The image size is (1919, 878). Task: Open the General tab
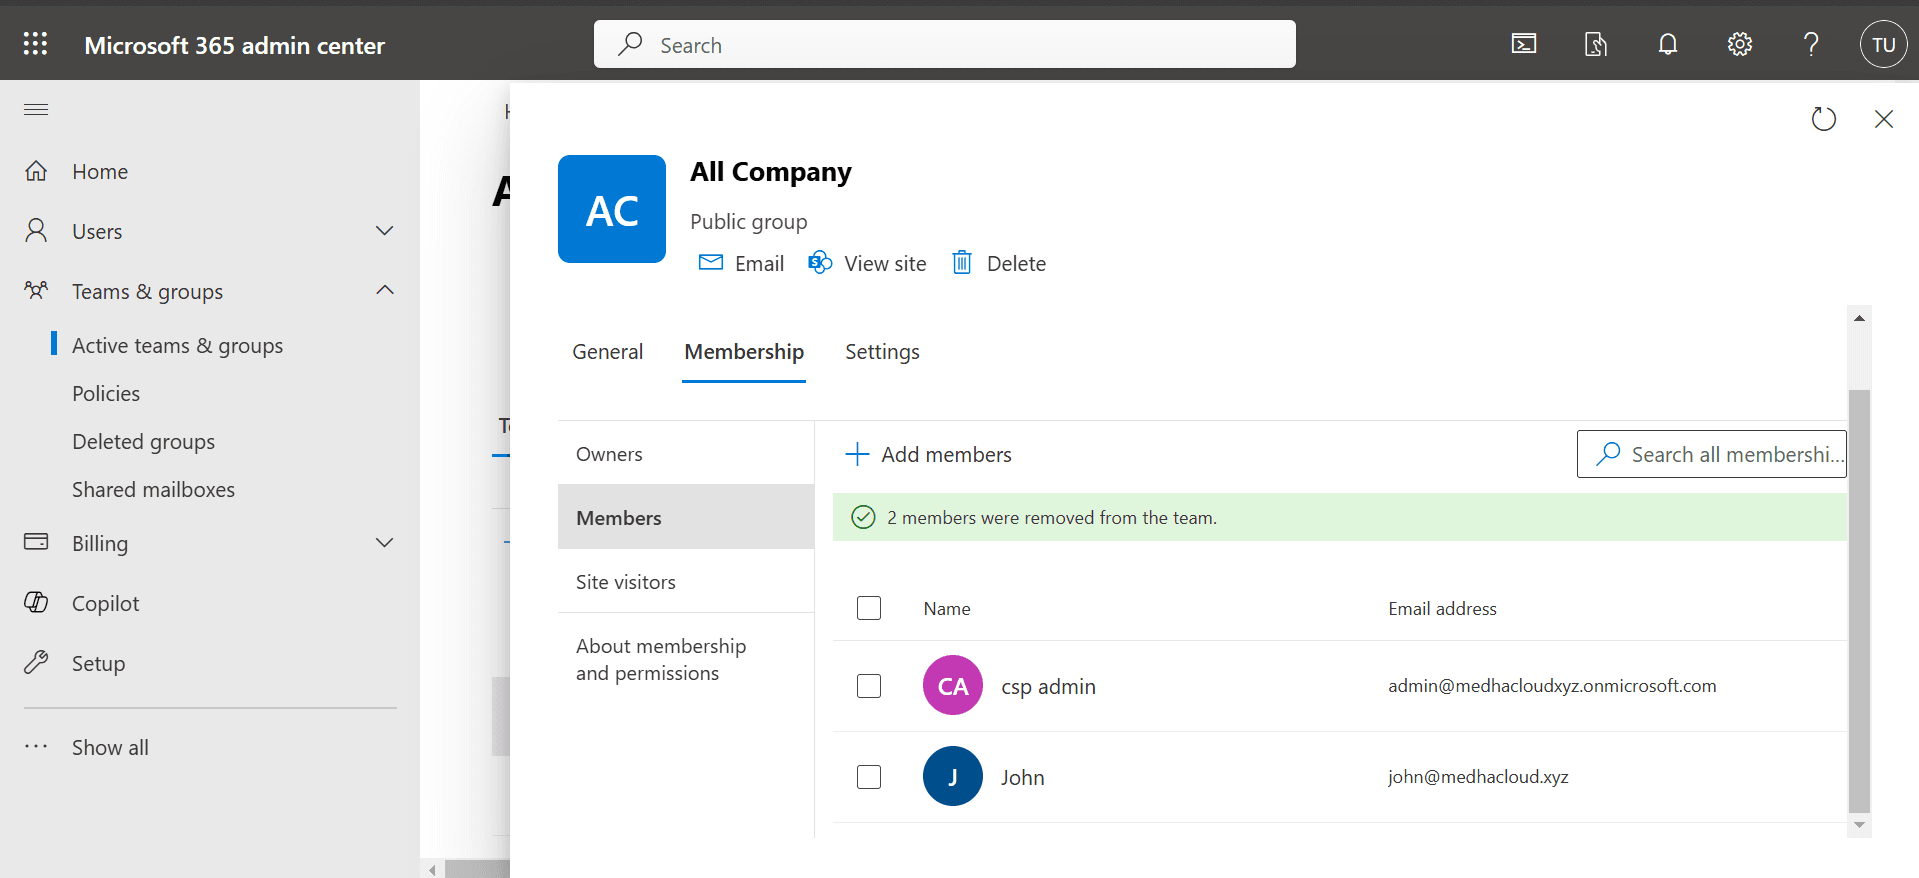coord(607,352)
